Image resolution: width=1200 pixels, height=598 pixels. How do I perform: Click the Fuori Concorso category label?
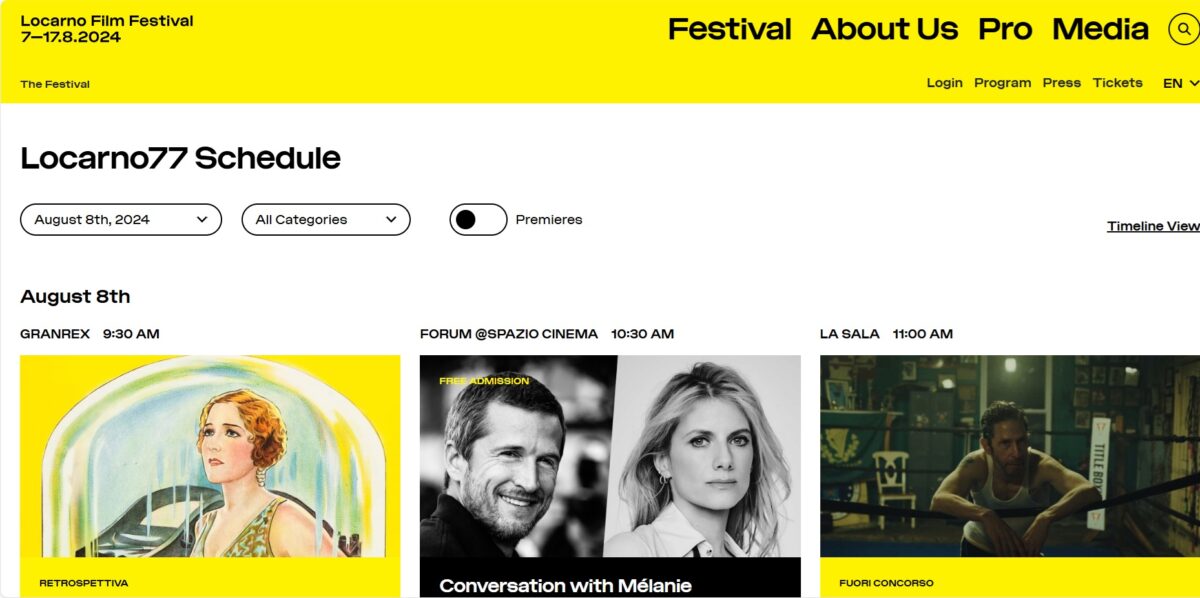(x=886, y=583)
